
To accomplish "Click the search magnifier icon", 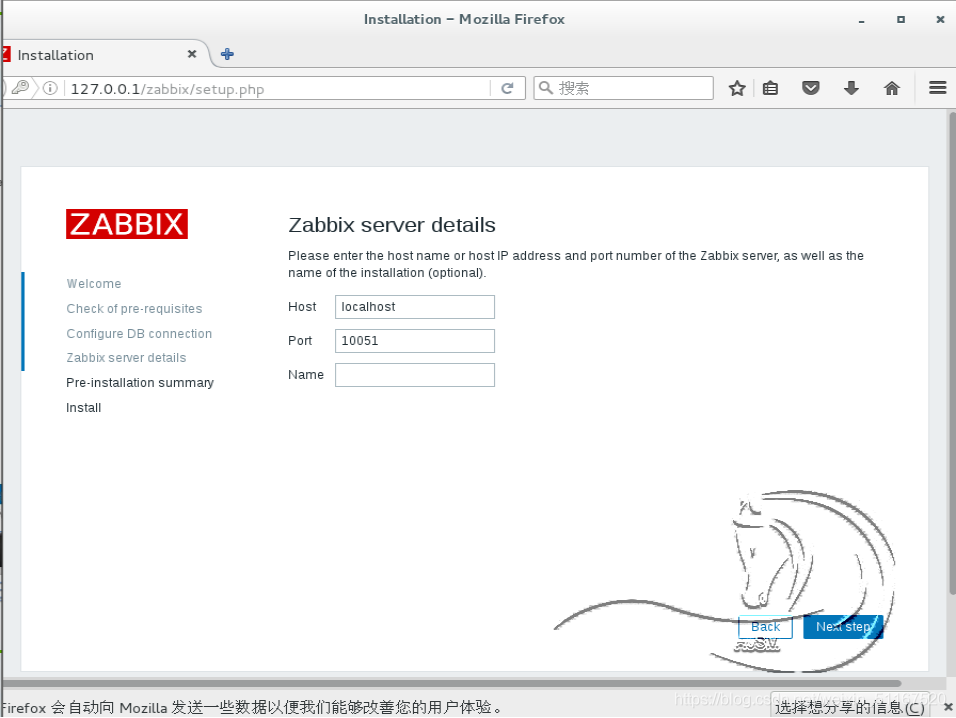I will [546, 88].
